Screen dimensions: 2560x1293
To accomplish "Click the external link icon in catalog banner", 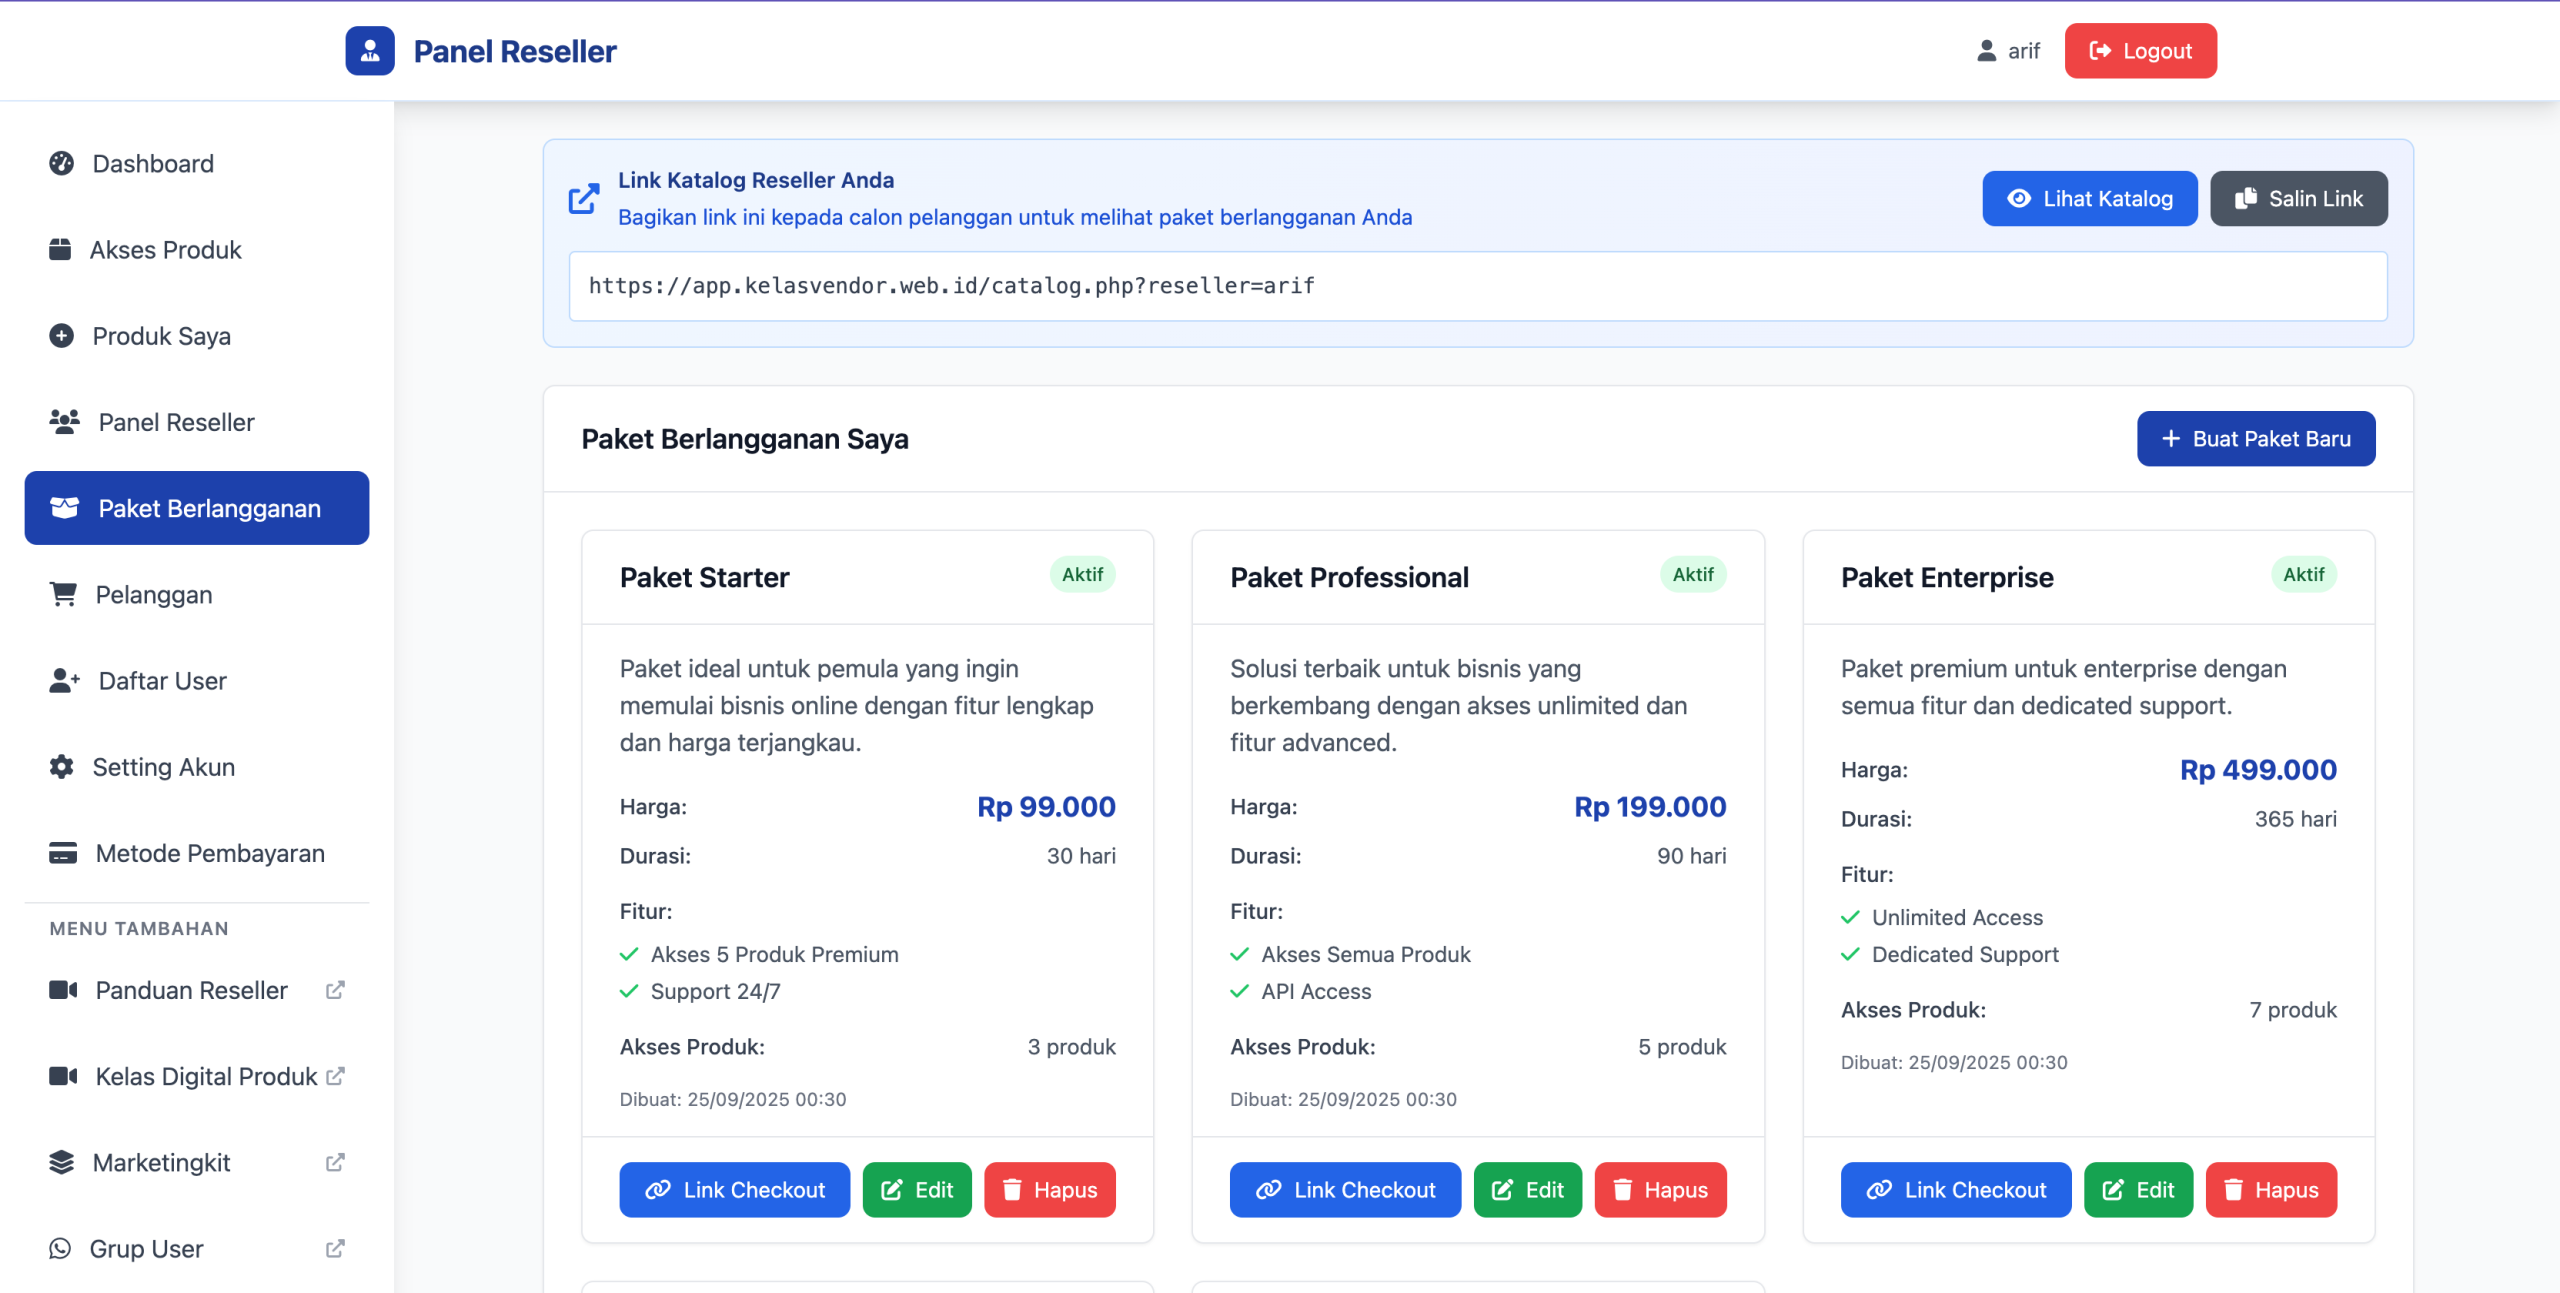I will click(x=584, y=199).
